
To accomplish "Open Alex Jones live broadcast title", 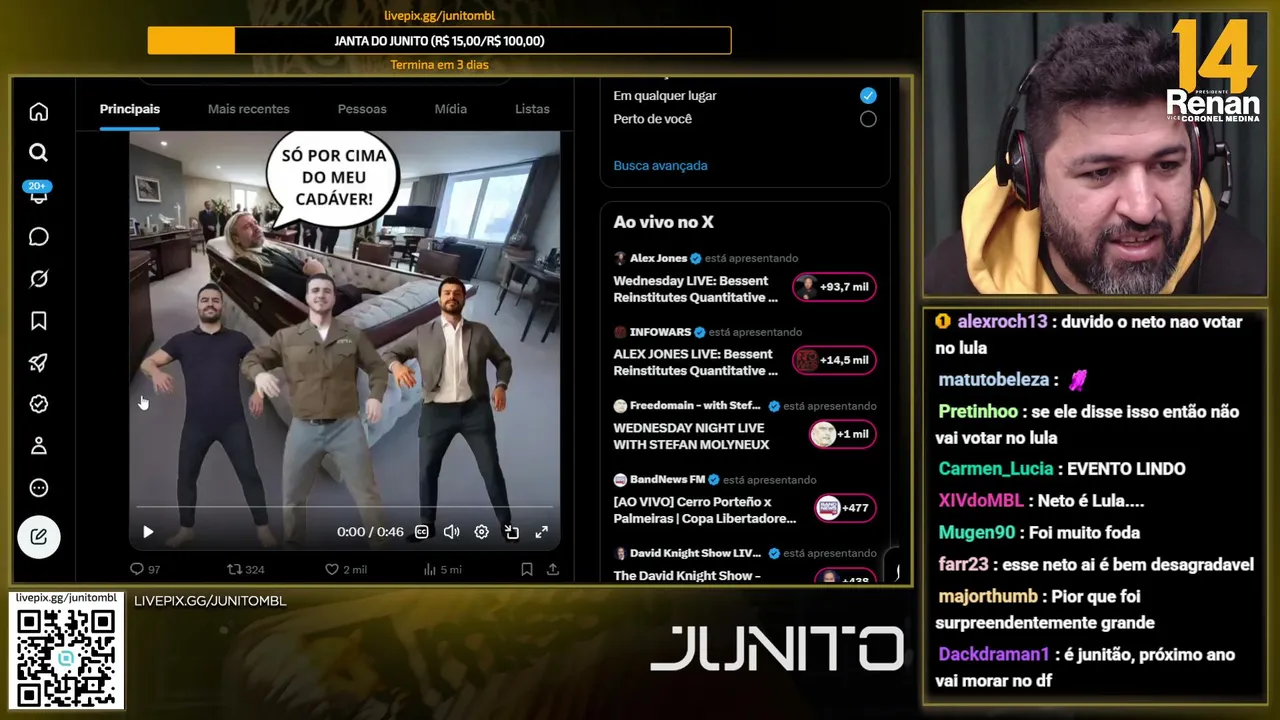I will [x=695, y=290].
